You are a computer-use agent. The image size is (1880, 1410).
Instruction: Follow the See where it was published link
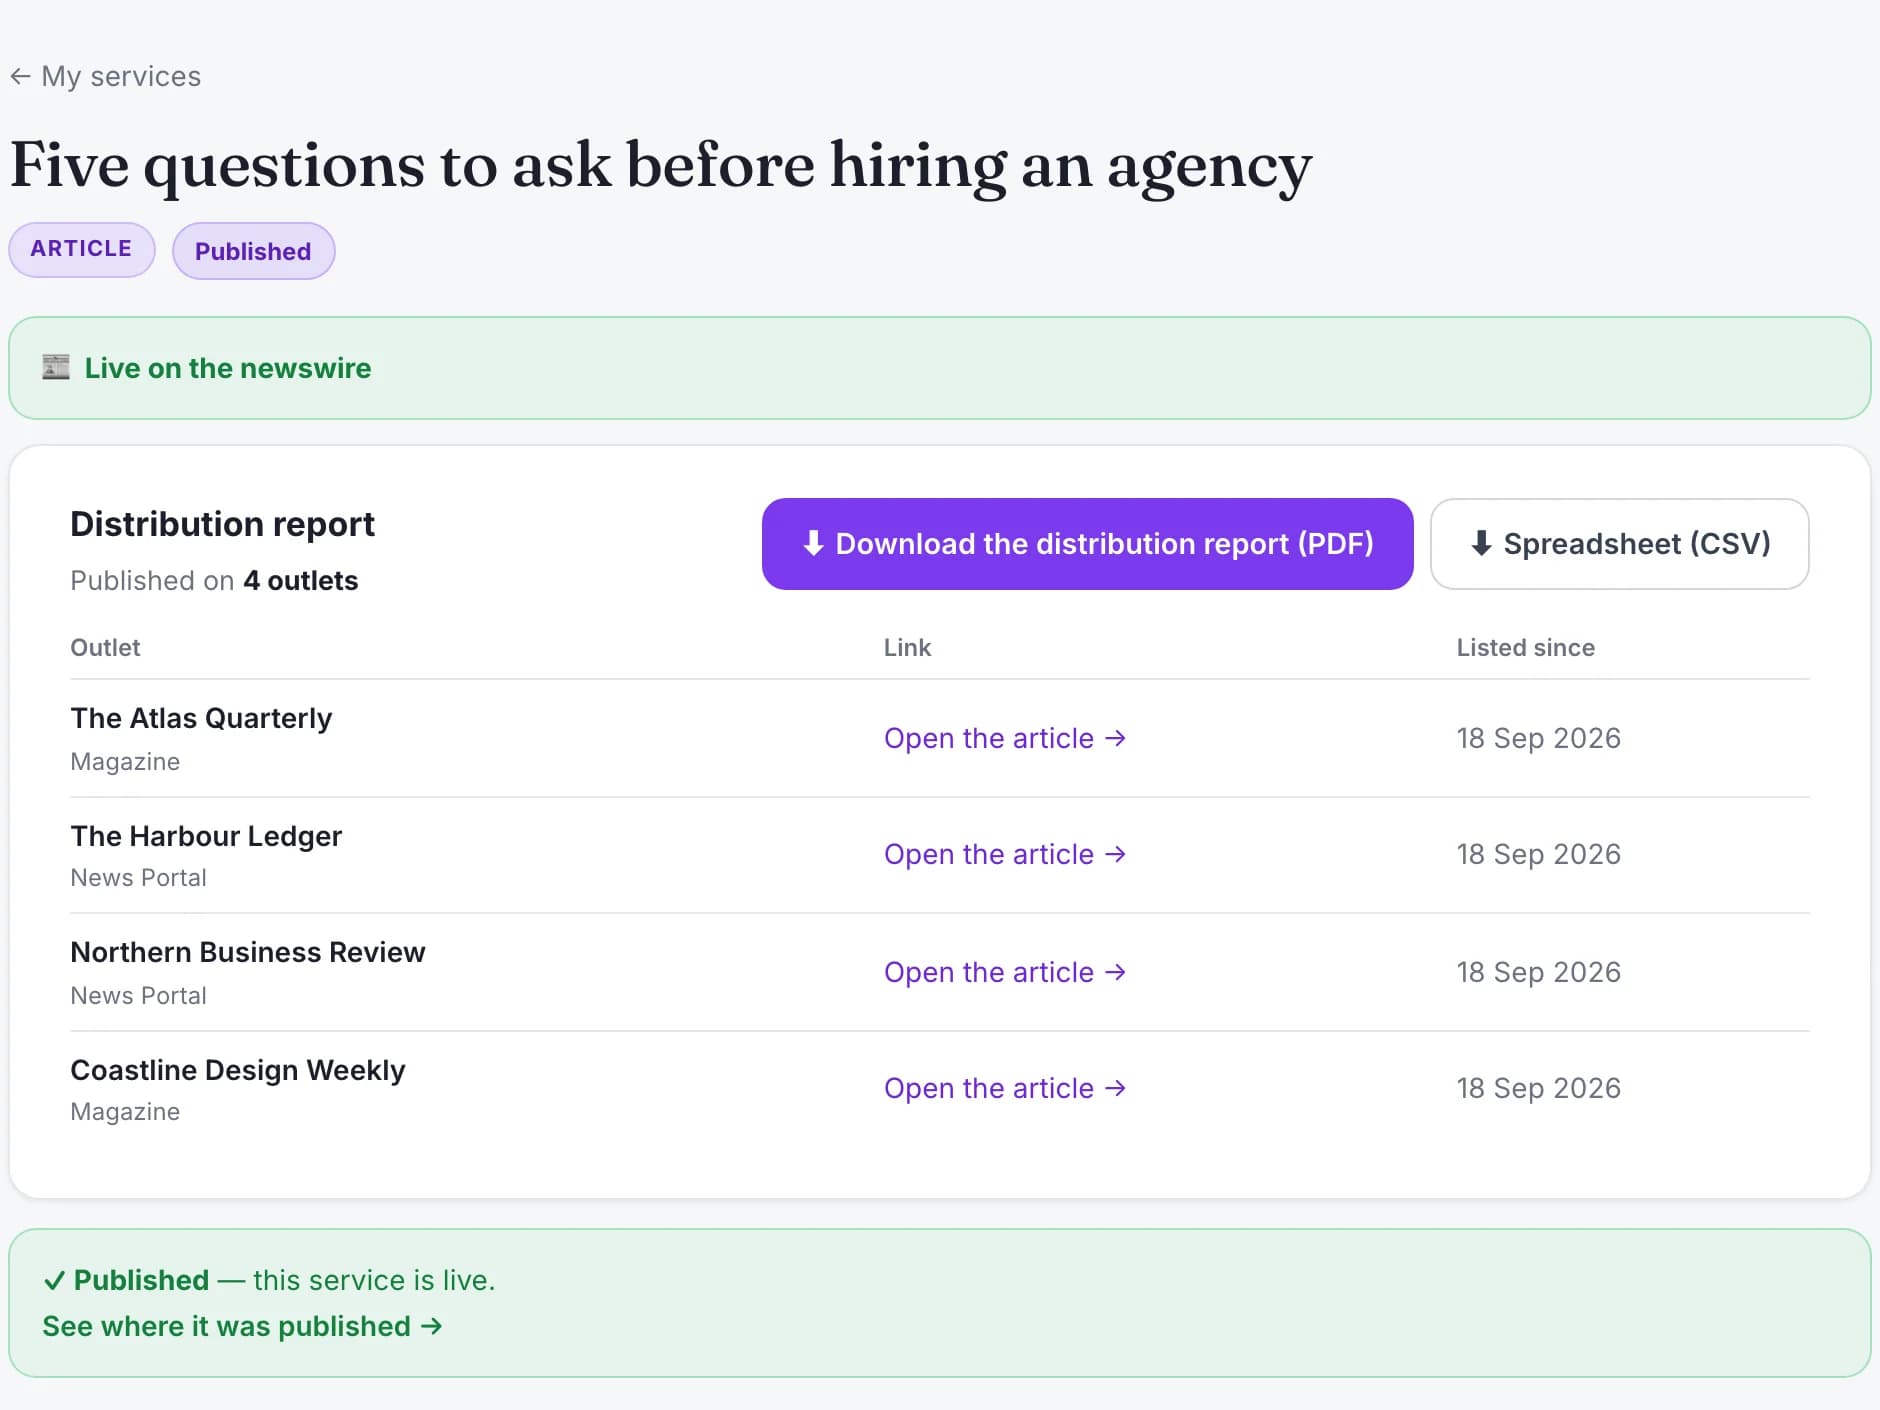pos(242,1326)
